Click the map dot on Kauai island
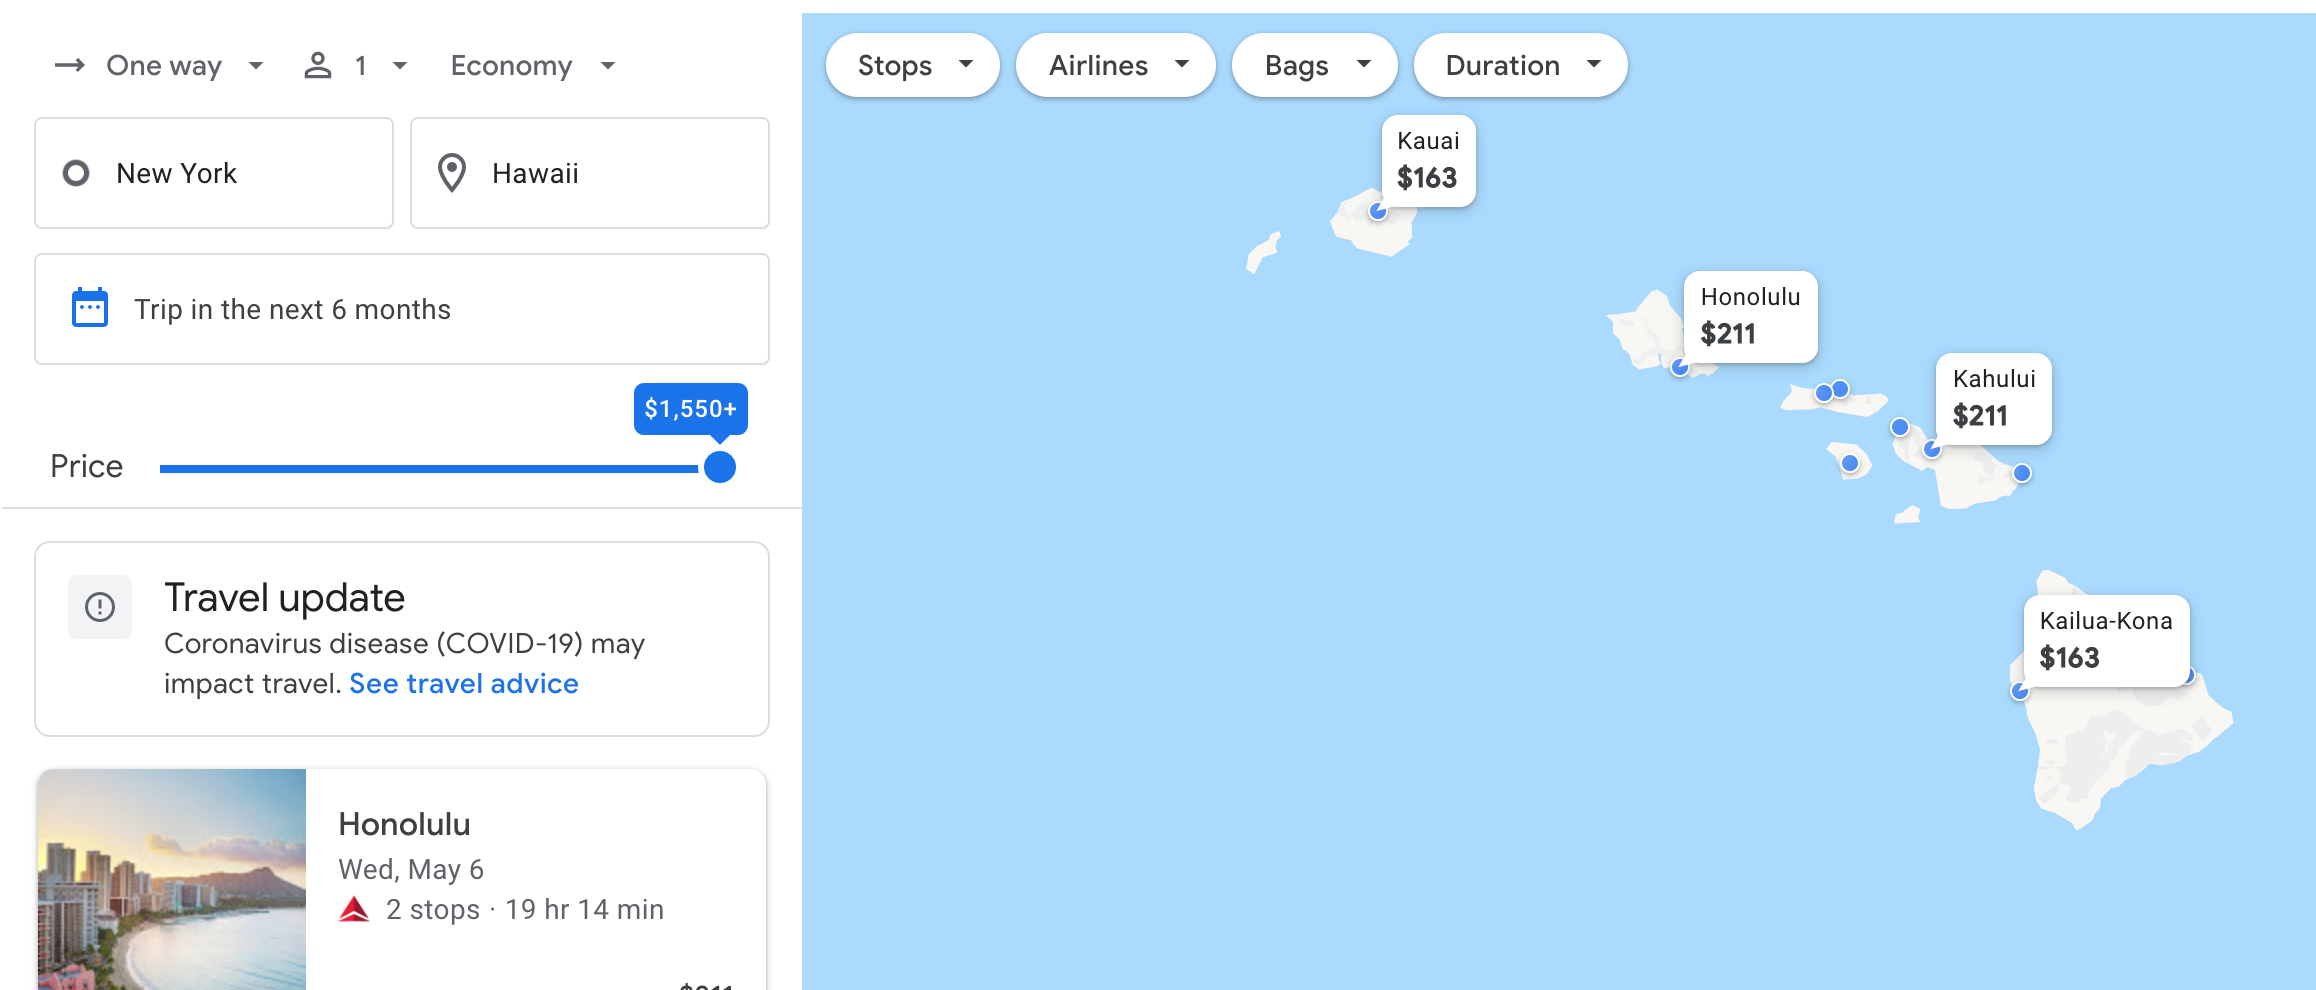The height and width of the screenshot is (990, 2316). coord(1378,211)
